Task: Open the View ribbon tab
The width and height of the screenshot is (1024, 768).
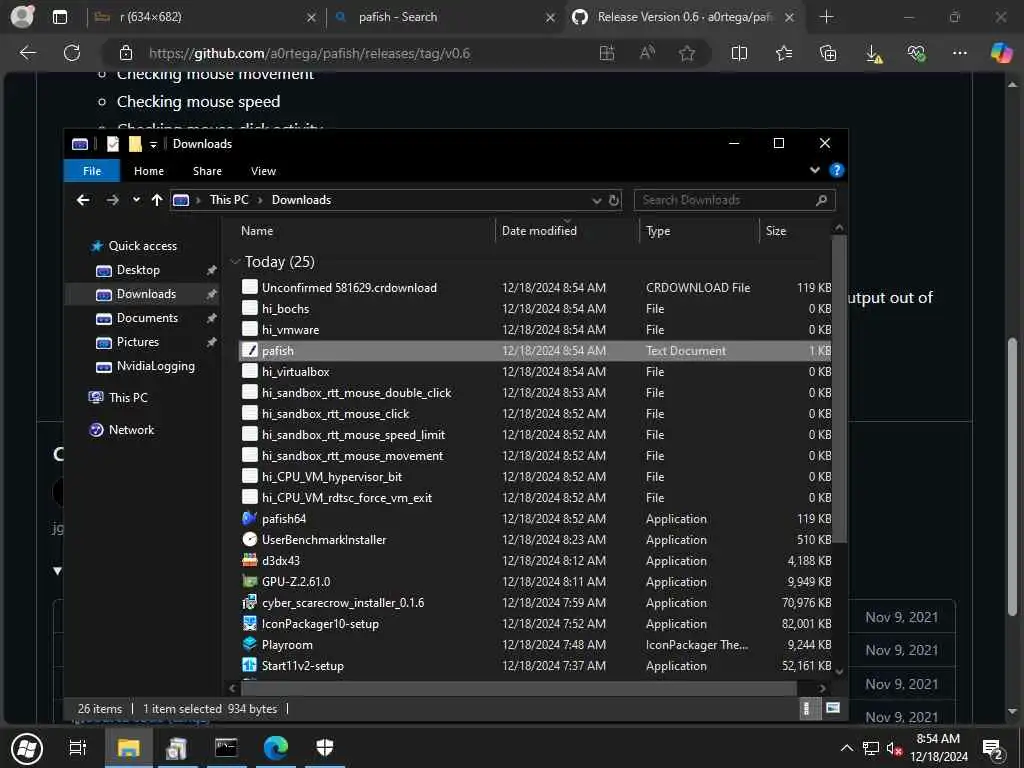Action: coord(263,170)
